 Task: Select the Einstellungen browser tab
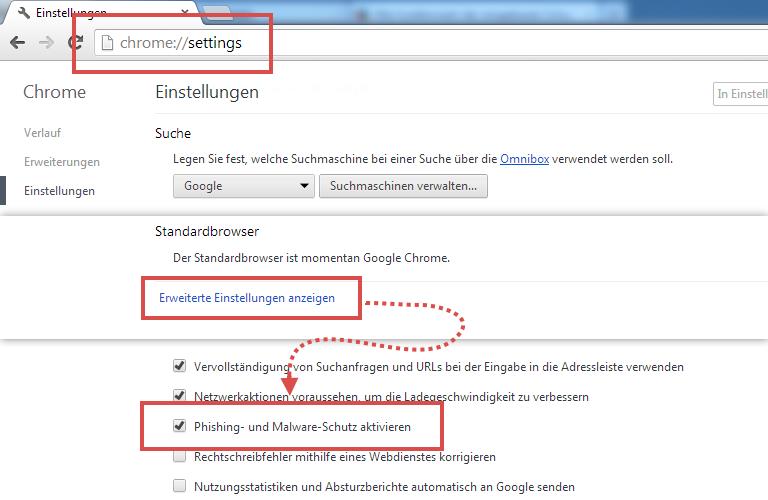[100, 12]
